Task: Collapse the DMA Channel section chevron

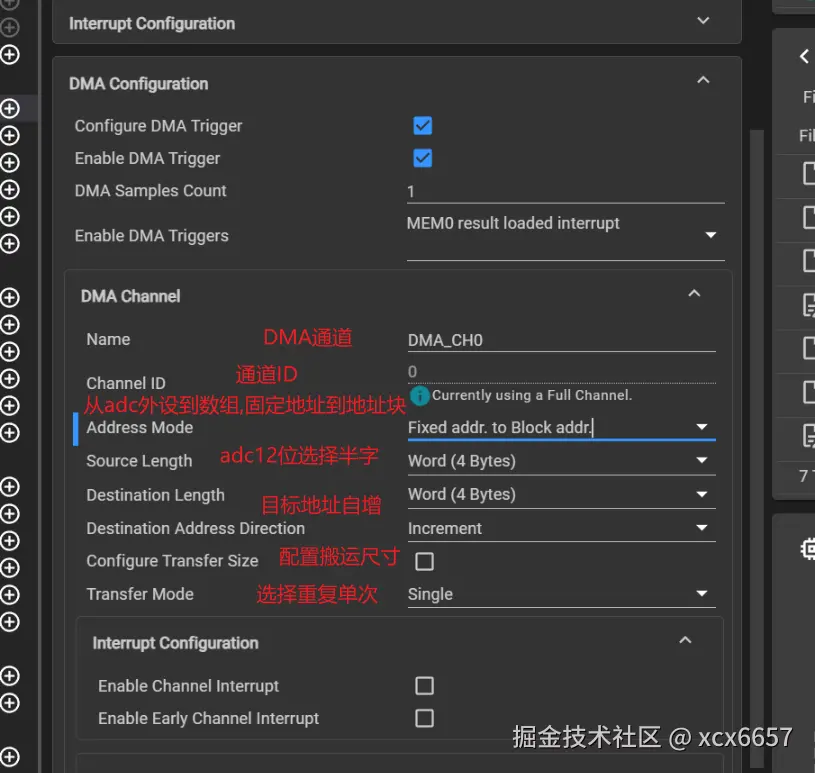Action: [x=694, y=294]
